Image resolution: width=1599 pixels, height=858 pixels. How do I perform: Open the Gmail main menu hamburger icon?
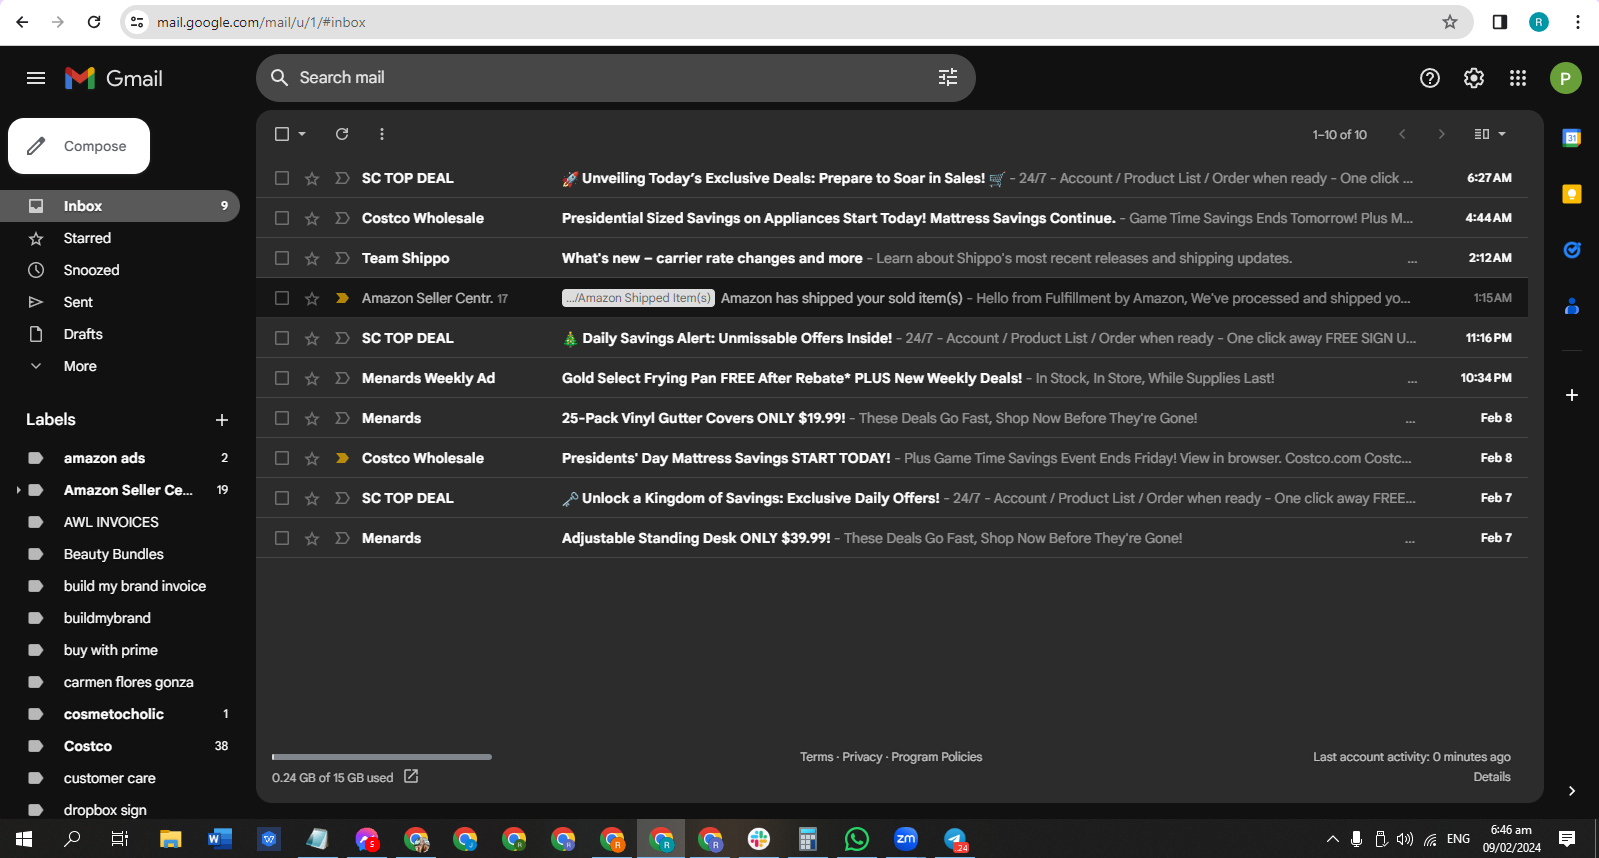pos(36,78)
